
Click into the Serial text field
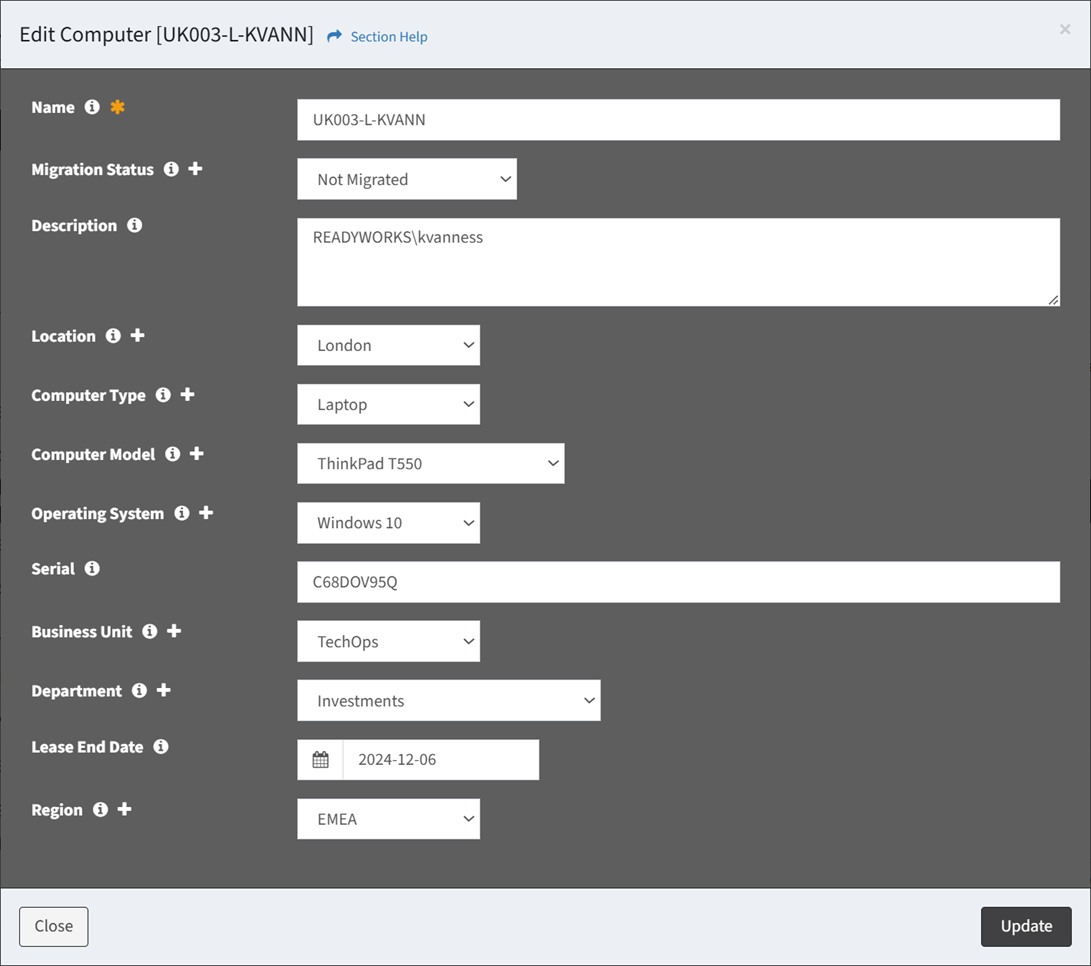pos(678,582)
